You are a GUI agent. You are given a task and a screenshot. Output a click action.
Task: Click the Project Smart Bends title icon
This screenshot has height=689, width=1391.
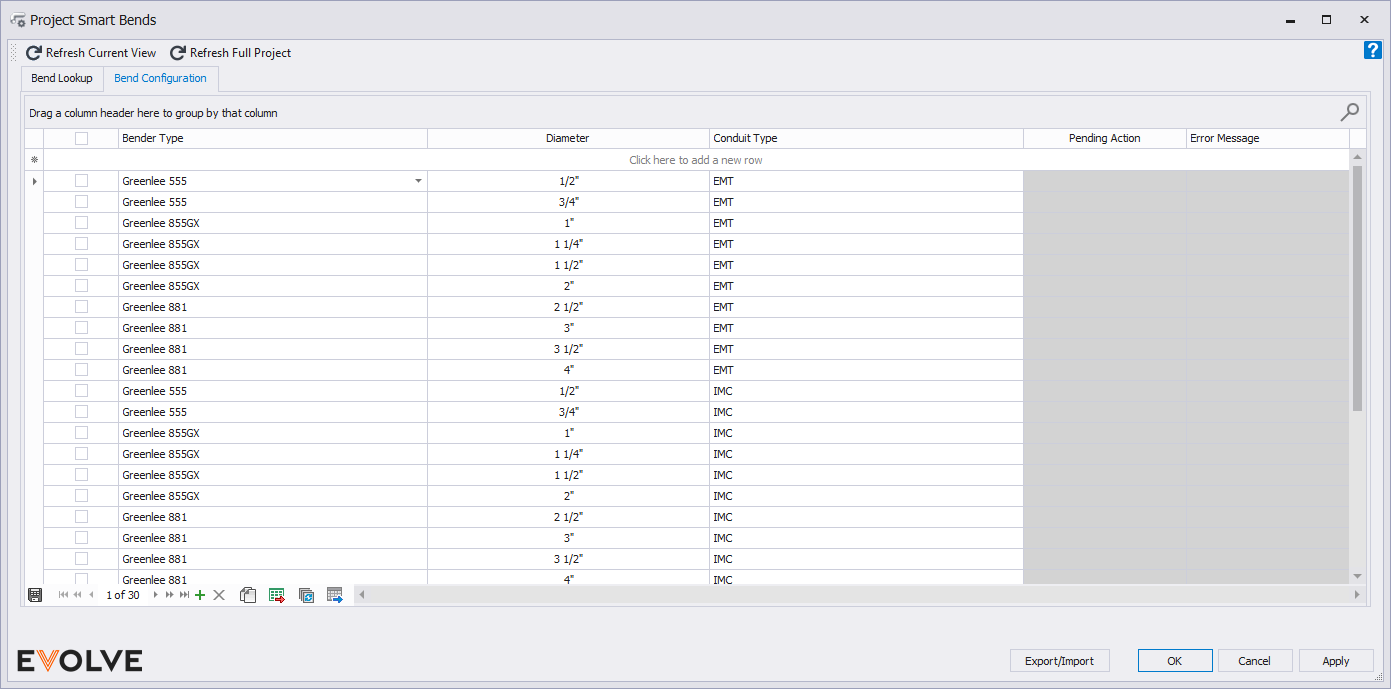tap(17, 20)
